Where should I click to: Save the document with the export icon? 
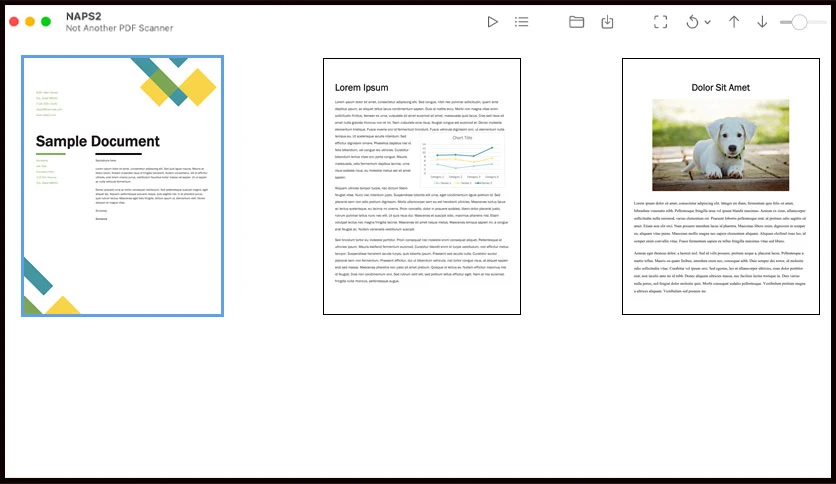(607, 22)
